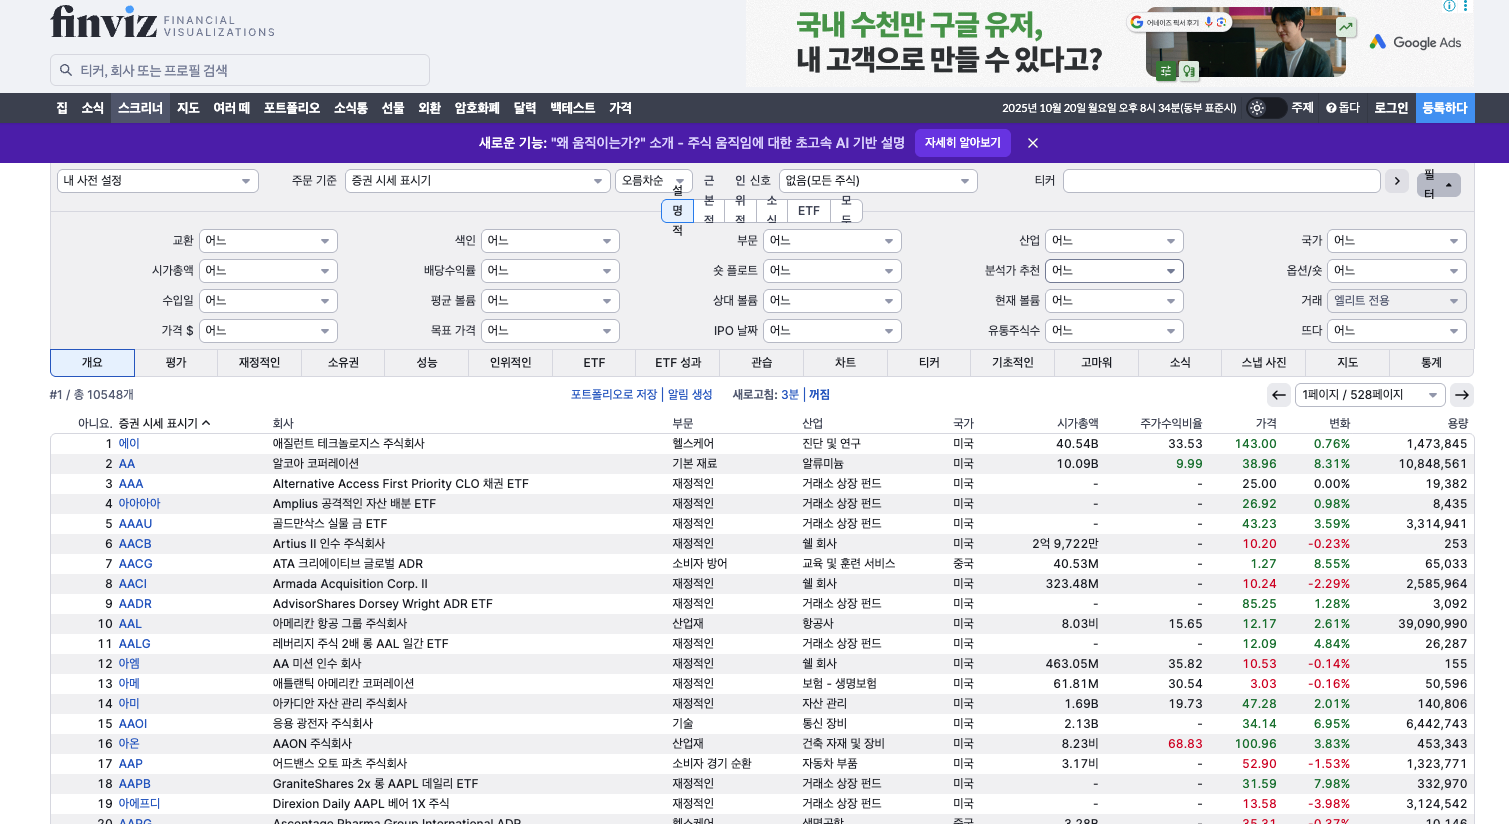Image resolution: width=1509 pixels, height=824 pixels.
Task: Open the AAON ticker link
Action: (129, 744)
